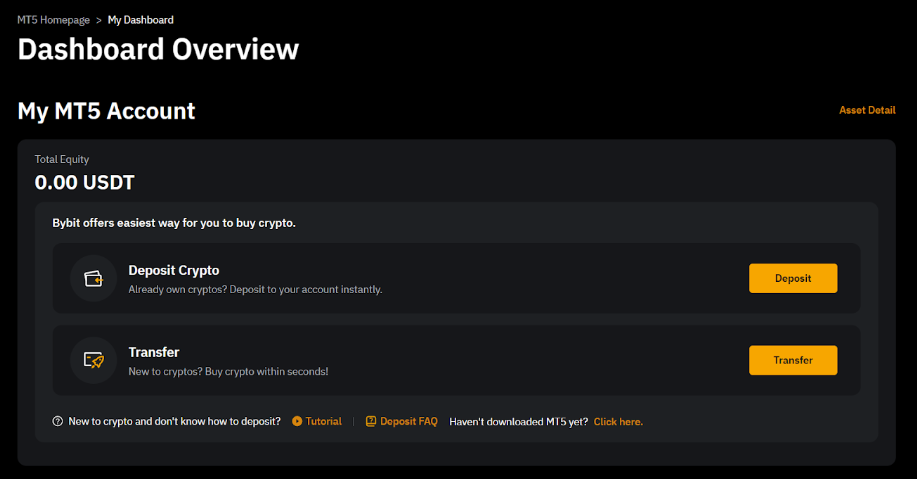Viewport: 917px width, 479px height.
Task: Click the My MT5 Account heading
Action: 106,111
